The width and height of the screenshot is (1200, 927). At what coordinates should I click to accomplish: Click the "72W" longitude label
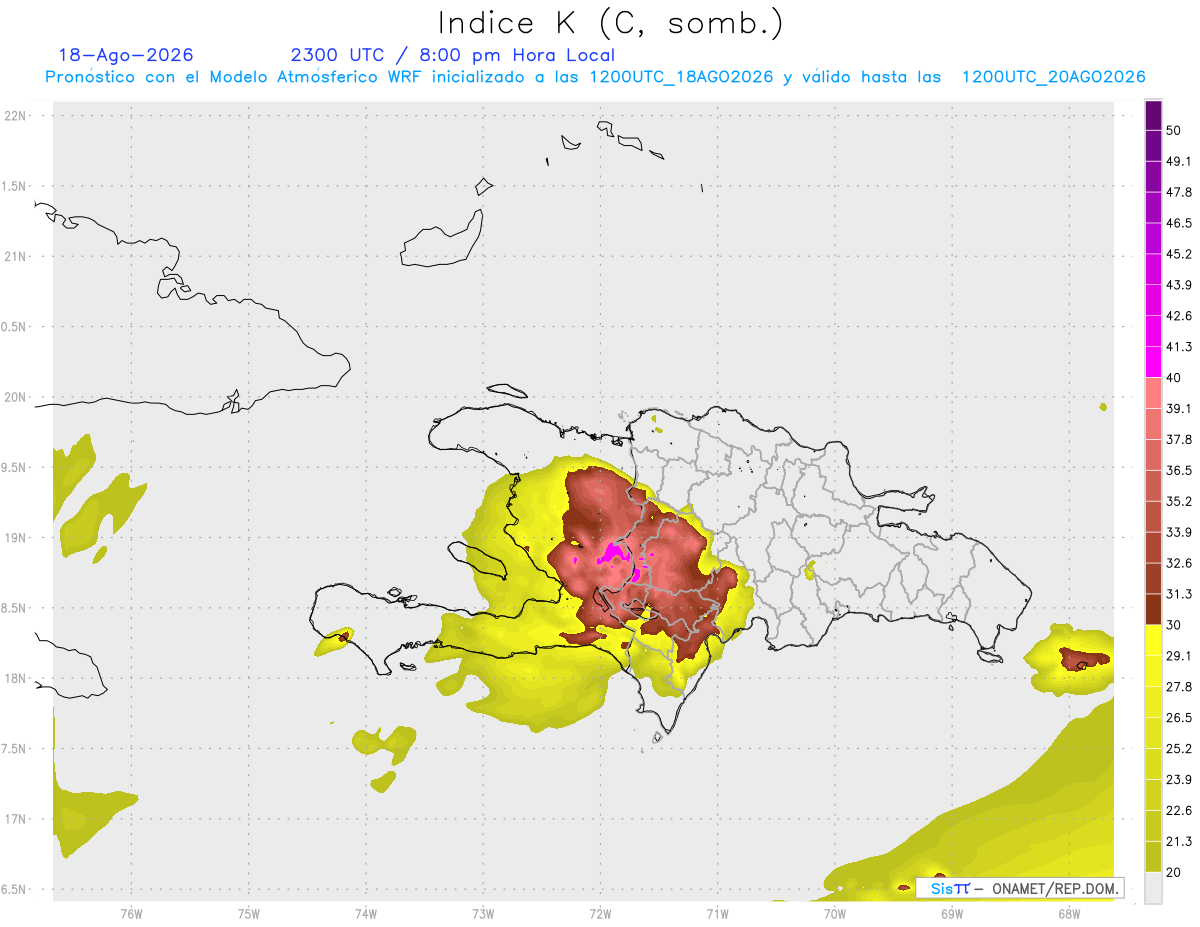click(600, 914)
